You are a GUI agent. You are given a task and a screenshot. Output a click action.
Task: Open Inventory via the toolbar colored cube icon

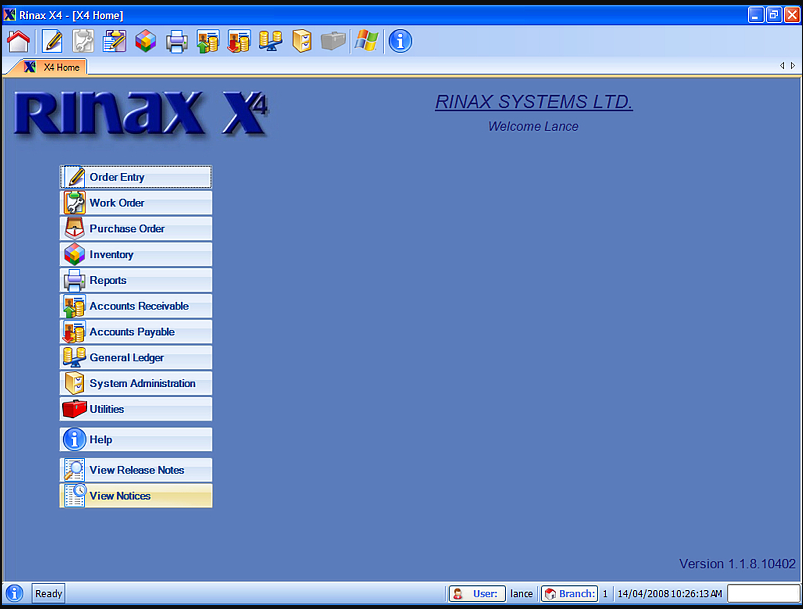point(145,41)
